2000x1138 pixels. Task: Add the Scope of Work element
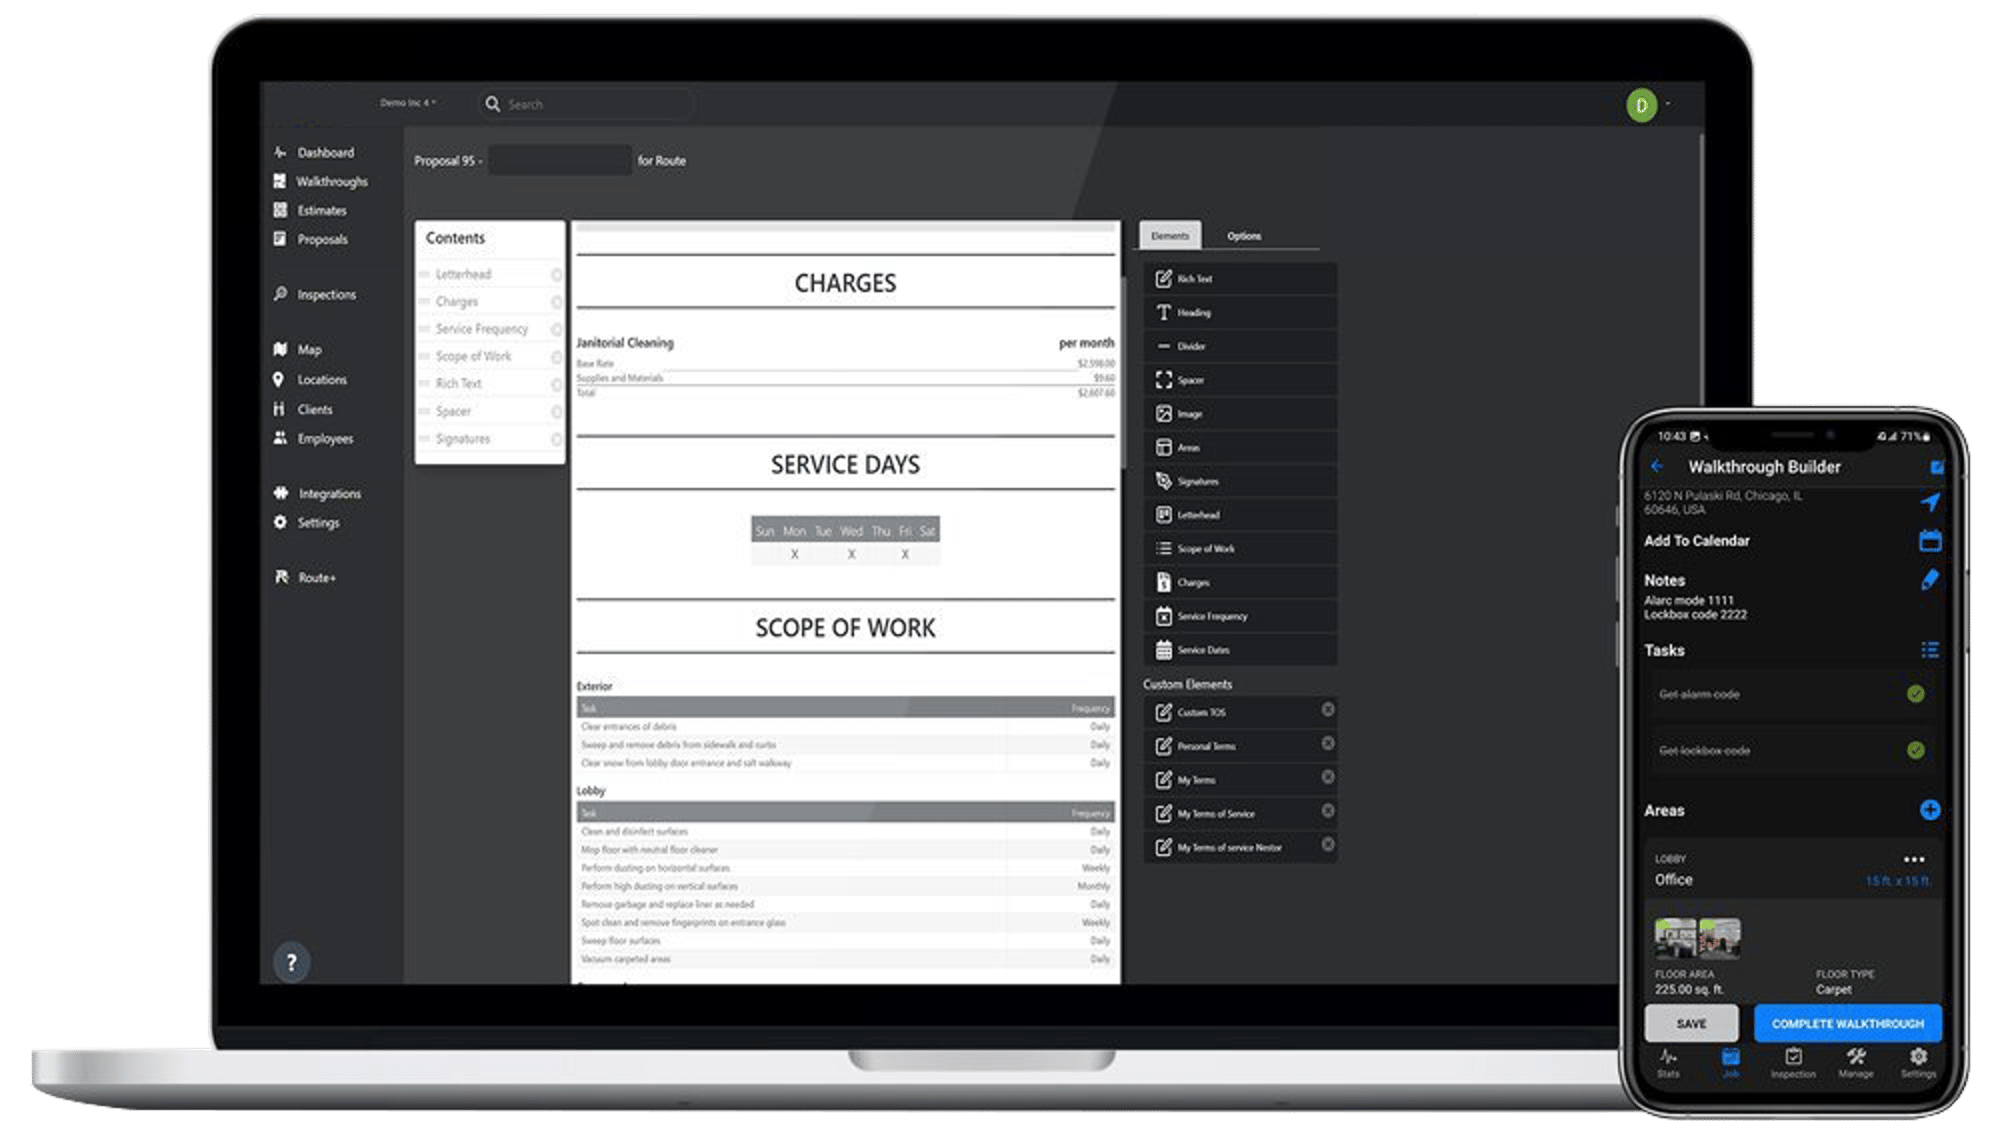pos(1240,548)
